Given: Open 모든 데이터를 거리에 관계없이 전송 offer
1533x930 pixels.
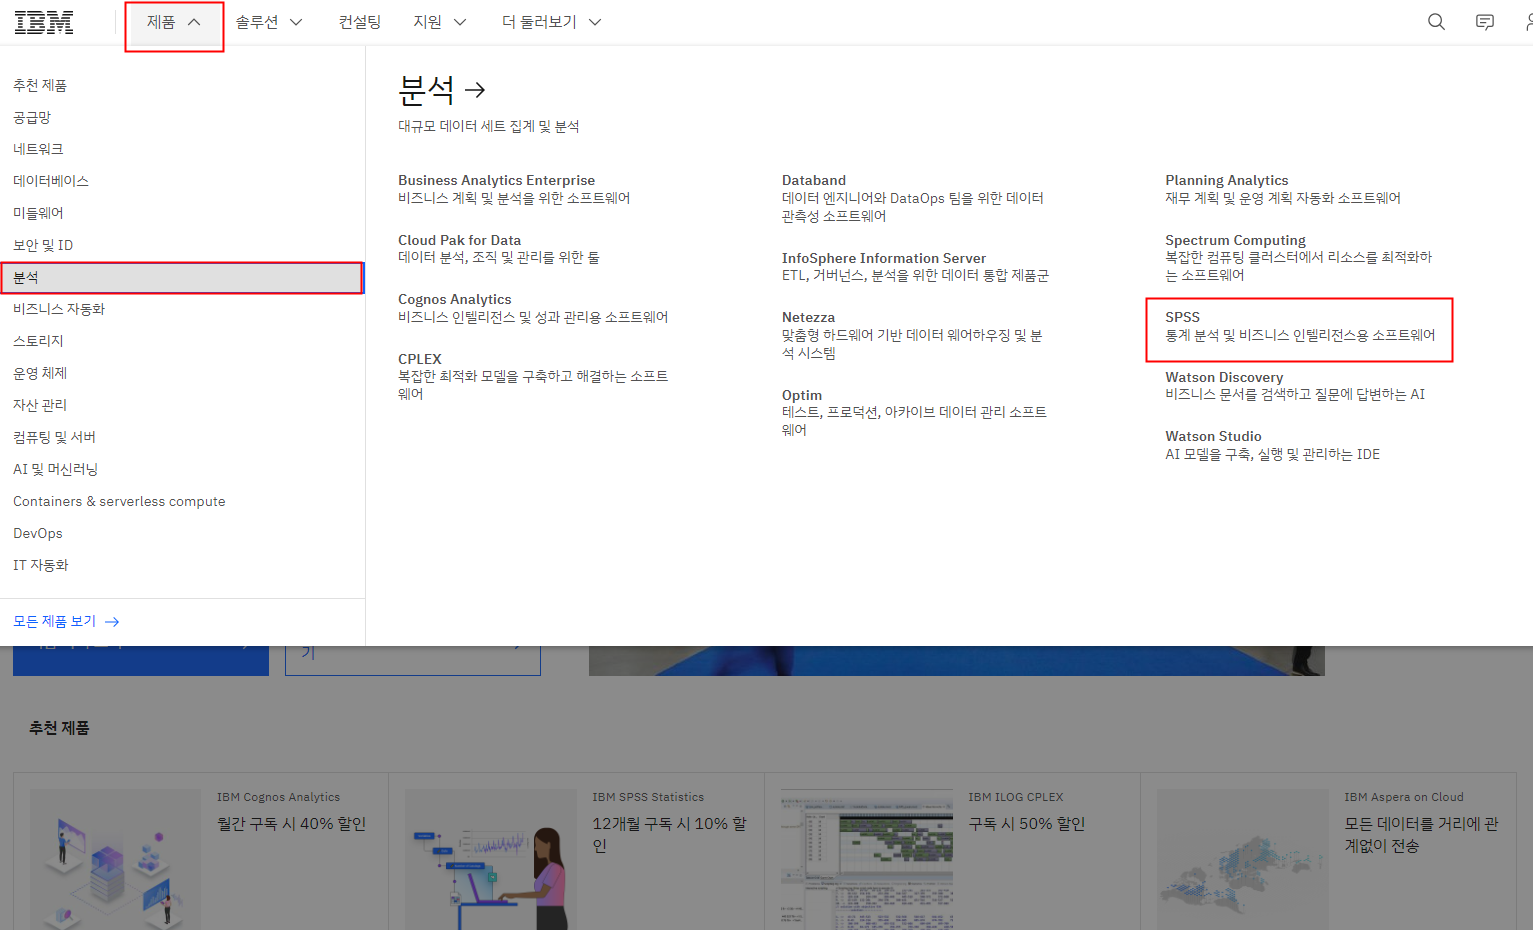Looking at the screenshot, I should 1421,835.
